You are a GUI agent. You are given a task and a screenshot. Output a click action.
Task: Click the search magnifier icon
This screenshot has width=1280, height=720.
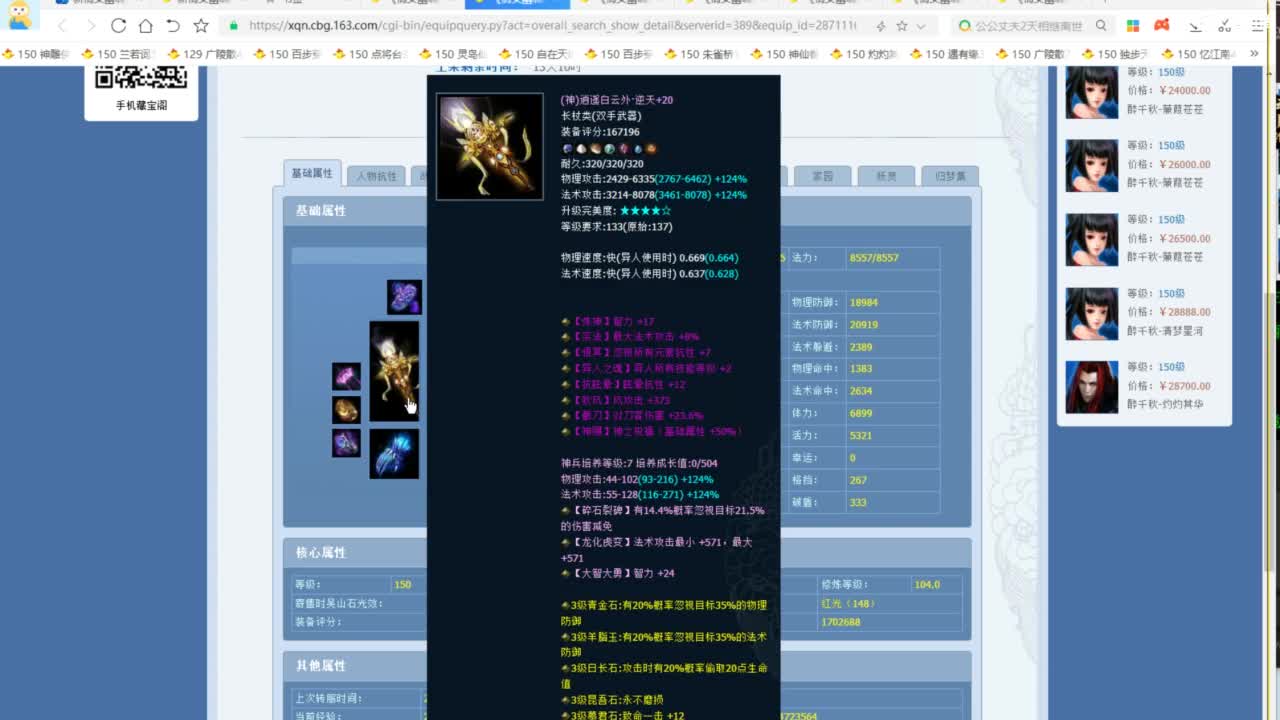1101,26
